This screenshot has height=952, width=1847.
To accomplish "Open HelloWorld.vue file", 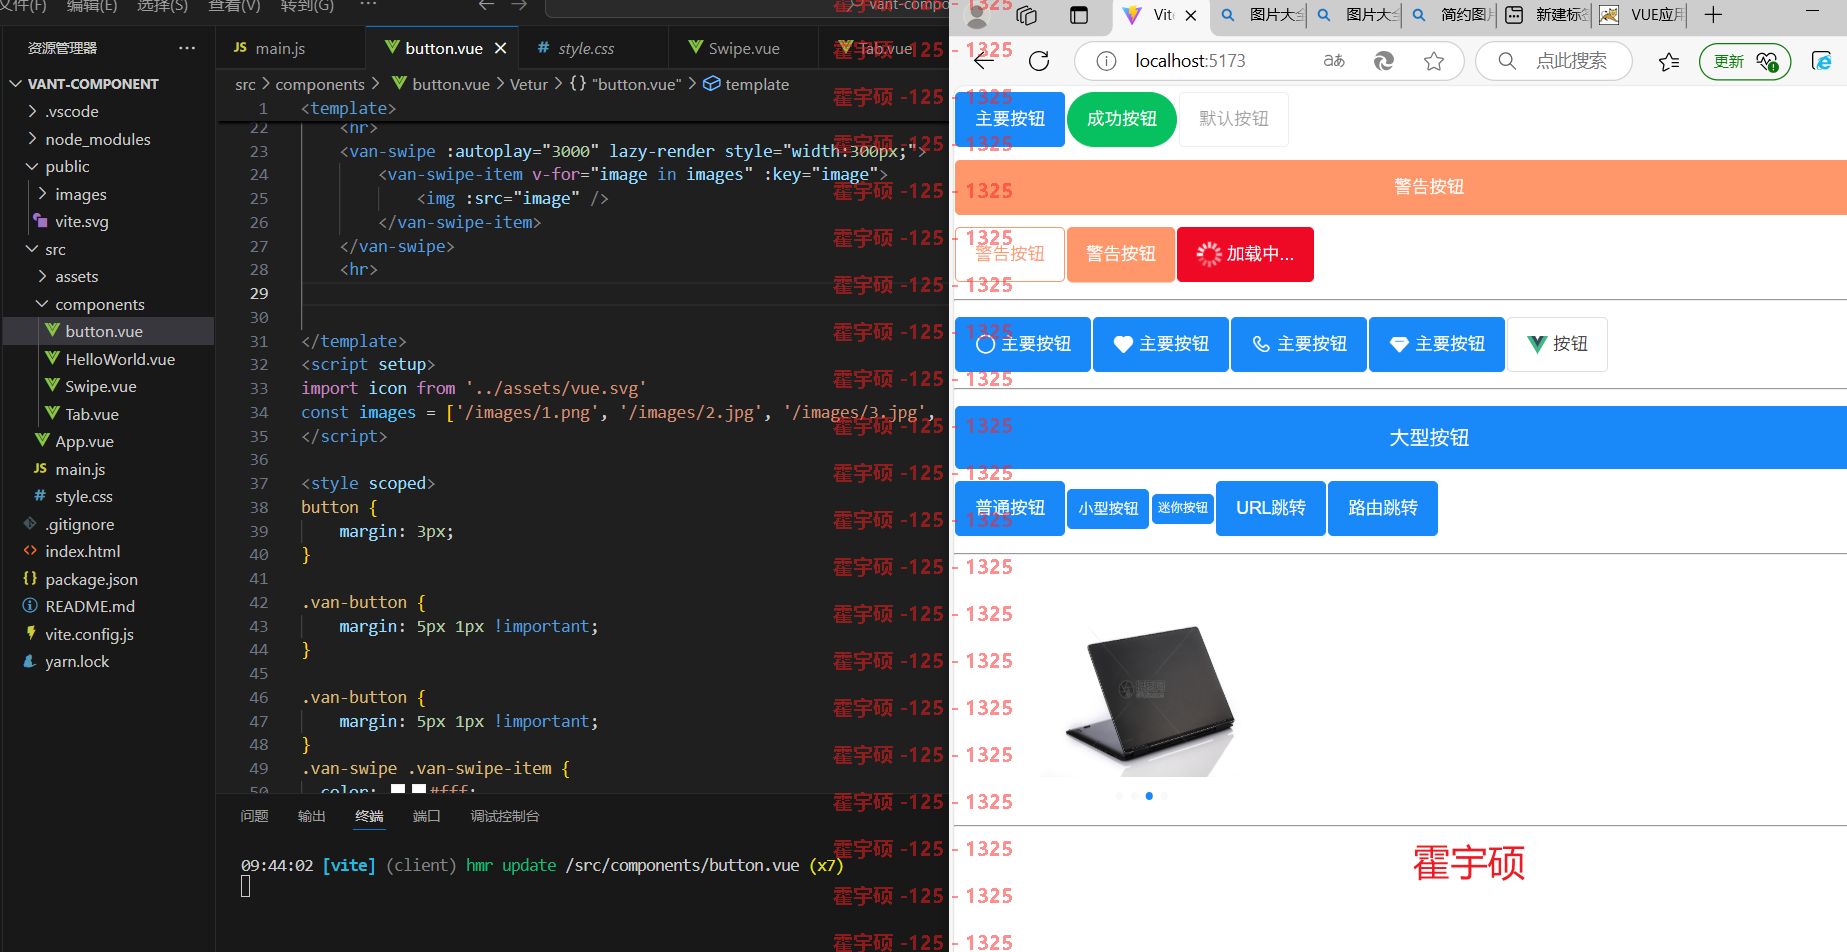I will click(x=120, y=359).
